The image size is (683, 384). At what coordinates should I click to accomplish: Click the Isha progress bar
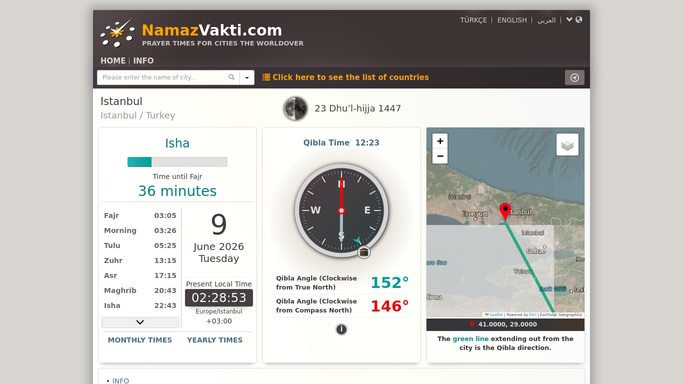[177, 162]
